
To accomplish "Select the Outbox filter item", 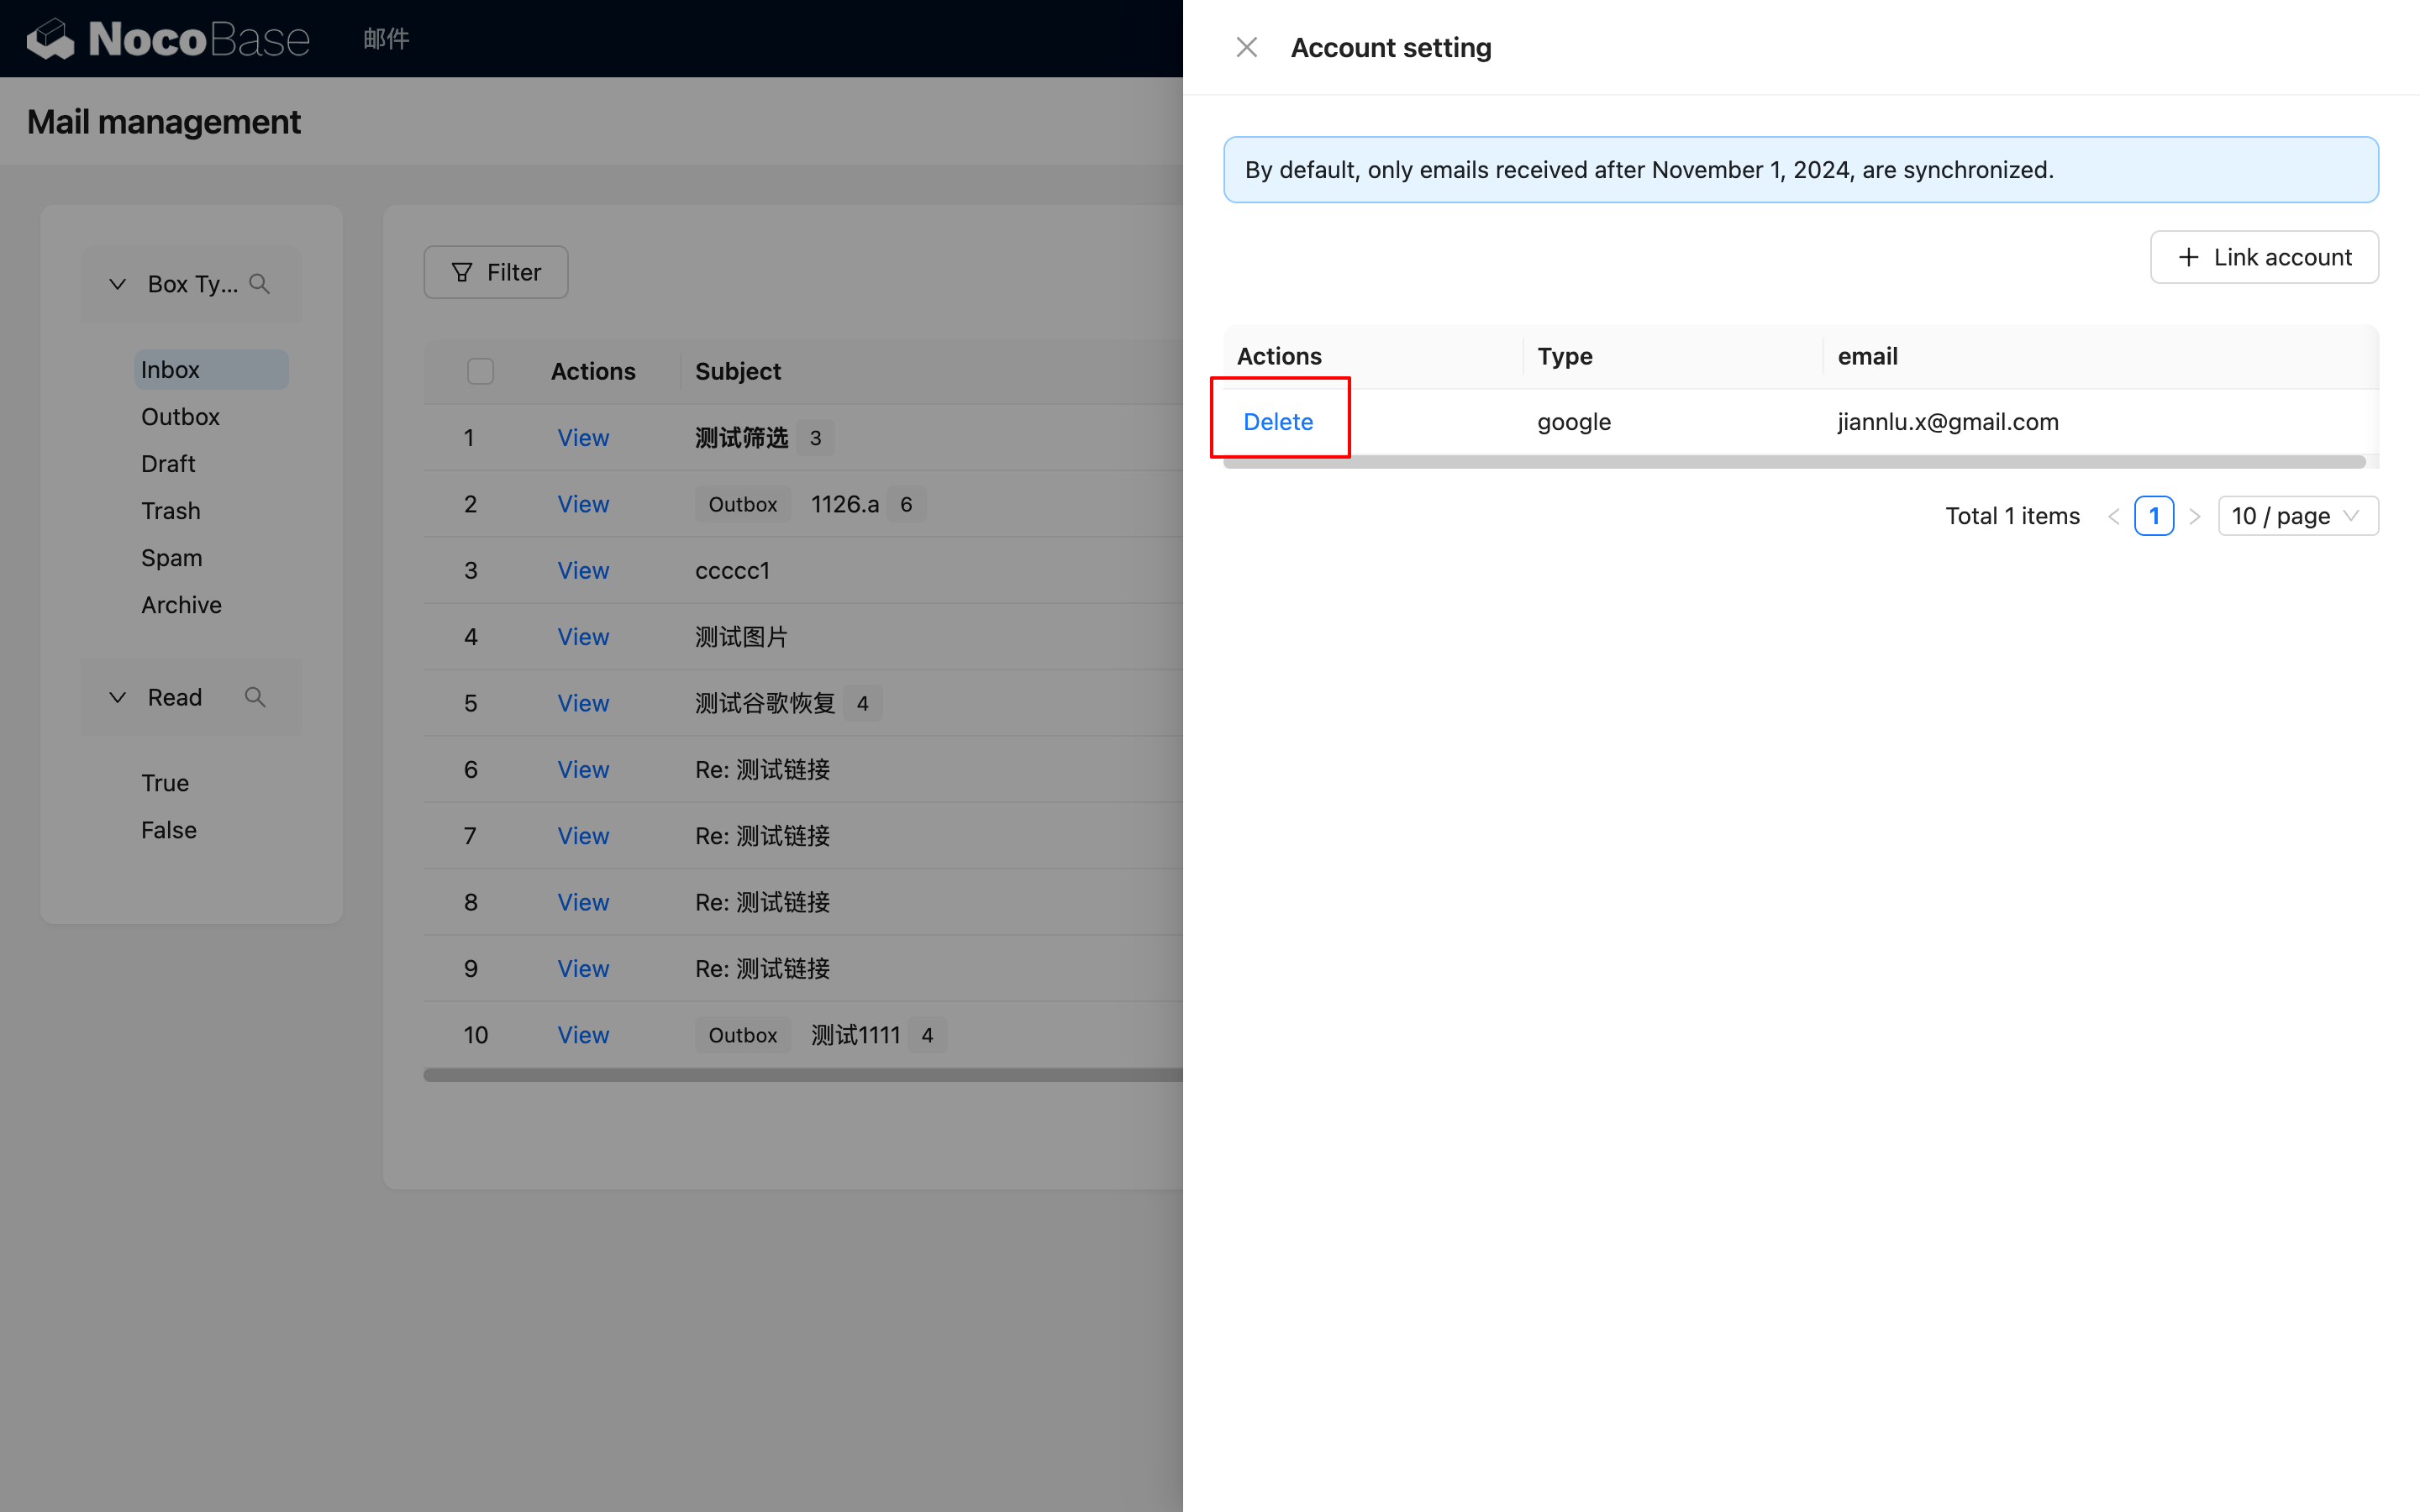I will [x=180, y=417].
